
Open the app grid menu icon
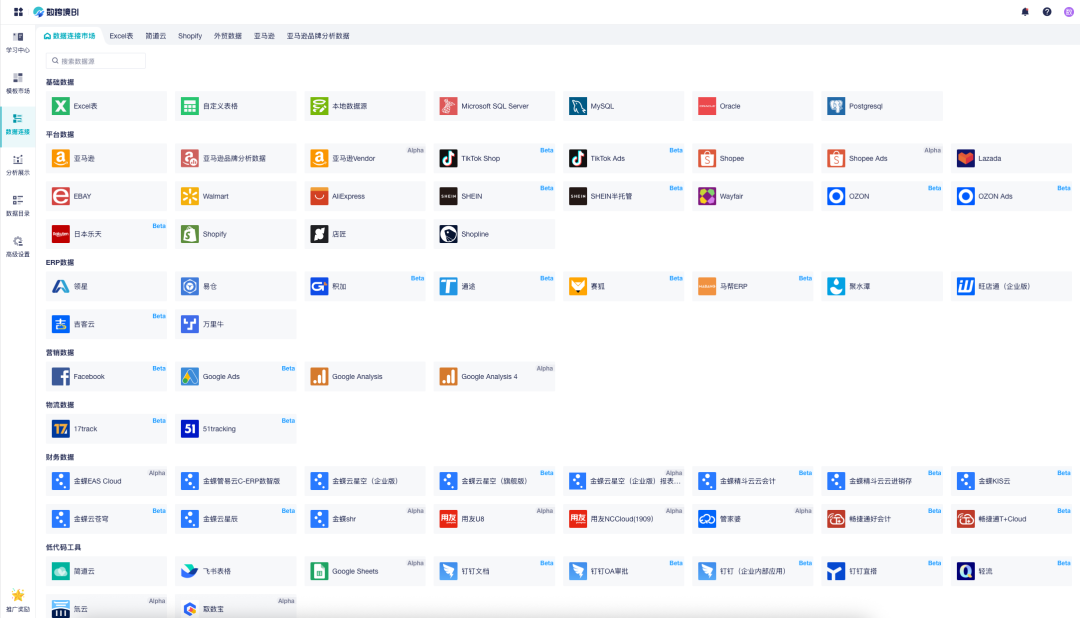pos(18,12)
